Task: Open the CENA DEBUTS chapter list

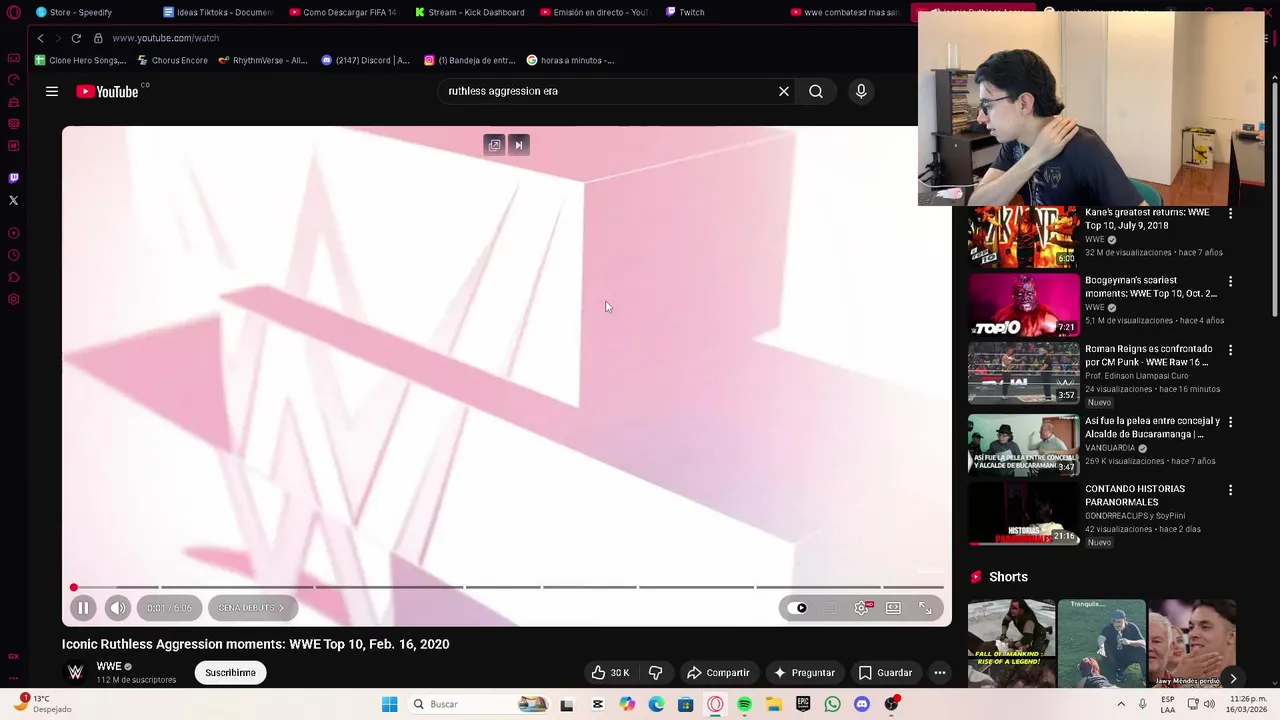Action: tap(252, 608)
